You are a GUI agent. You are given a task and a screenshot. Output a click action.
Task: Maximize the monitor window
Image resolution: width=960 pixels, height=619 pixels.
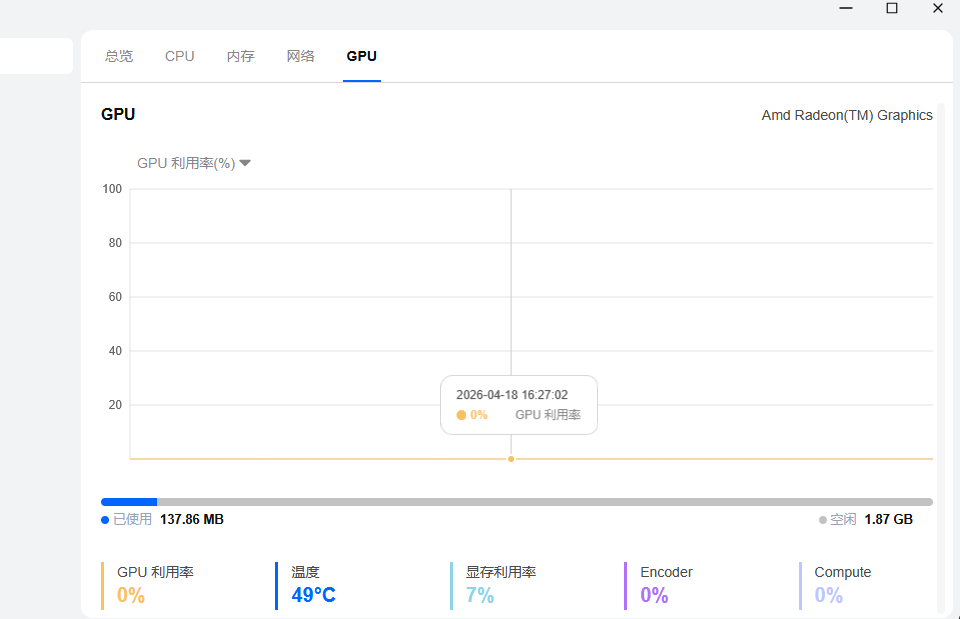pyautogui.click(x=892, y=8)
